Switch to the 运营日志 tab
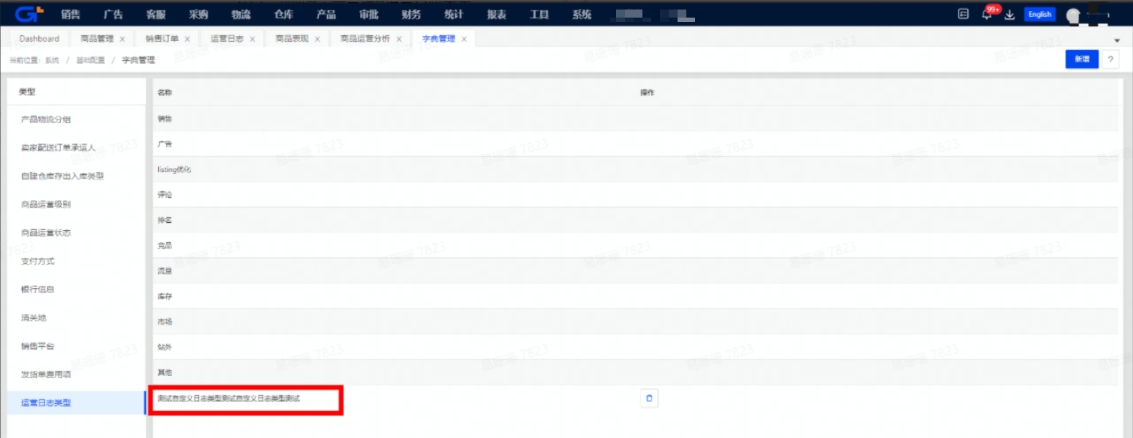The image size is (1133, 438). [x=227, y=39]
